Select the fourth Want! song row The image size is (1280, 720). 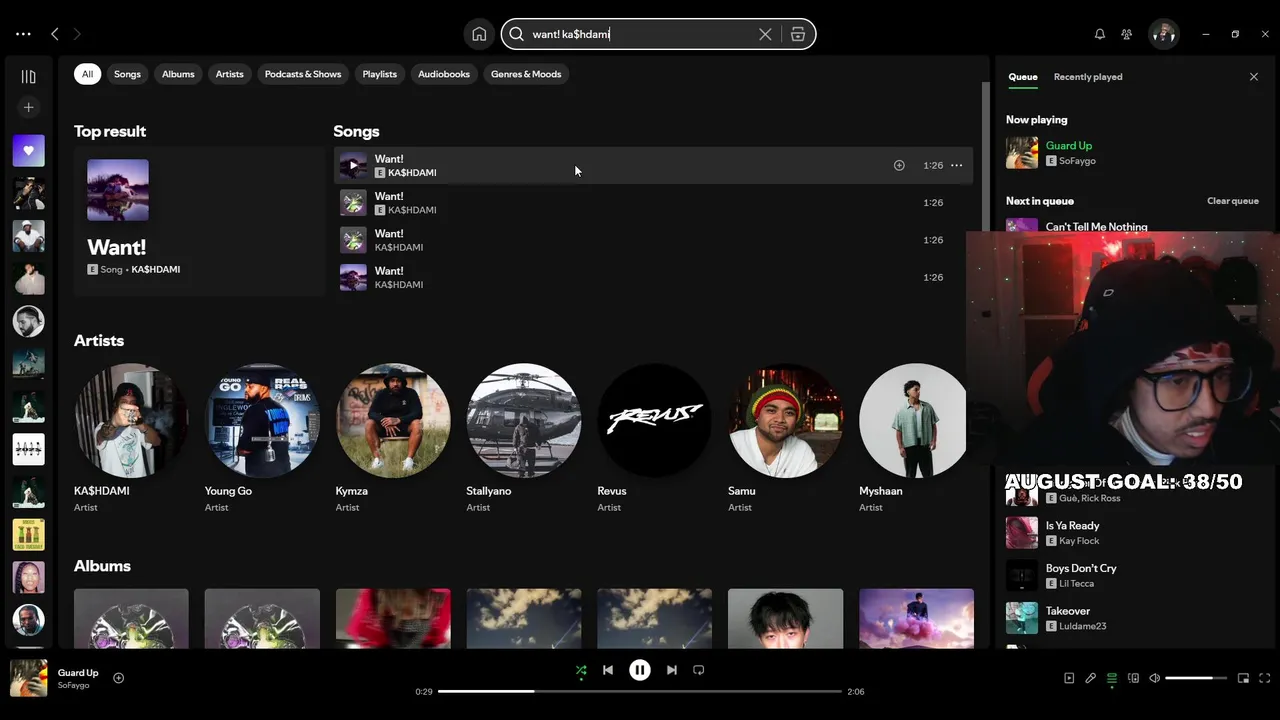pyautogui.click(x=653, y=277)
